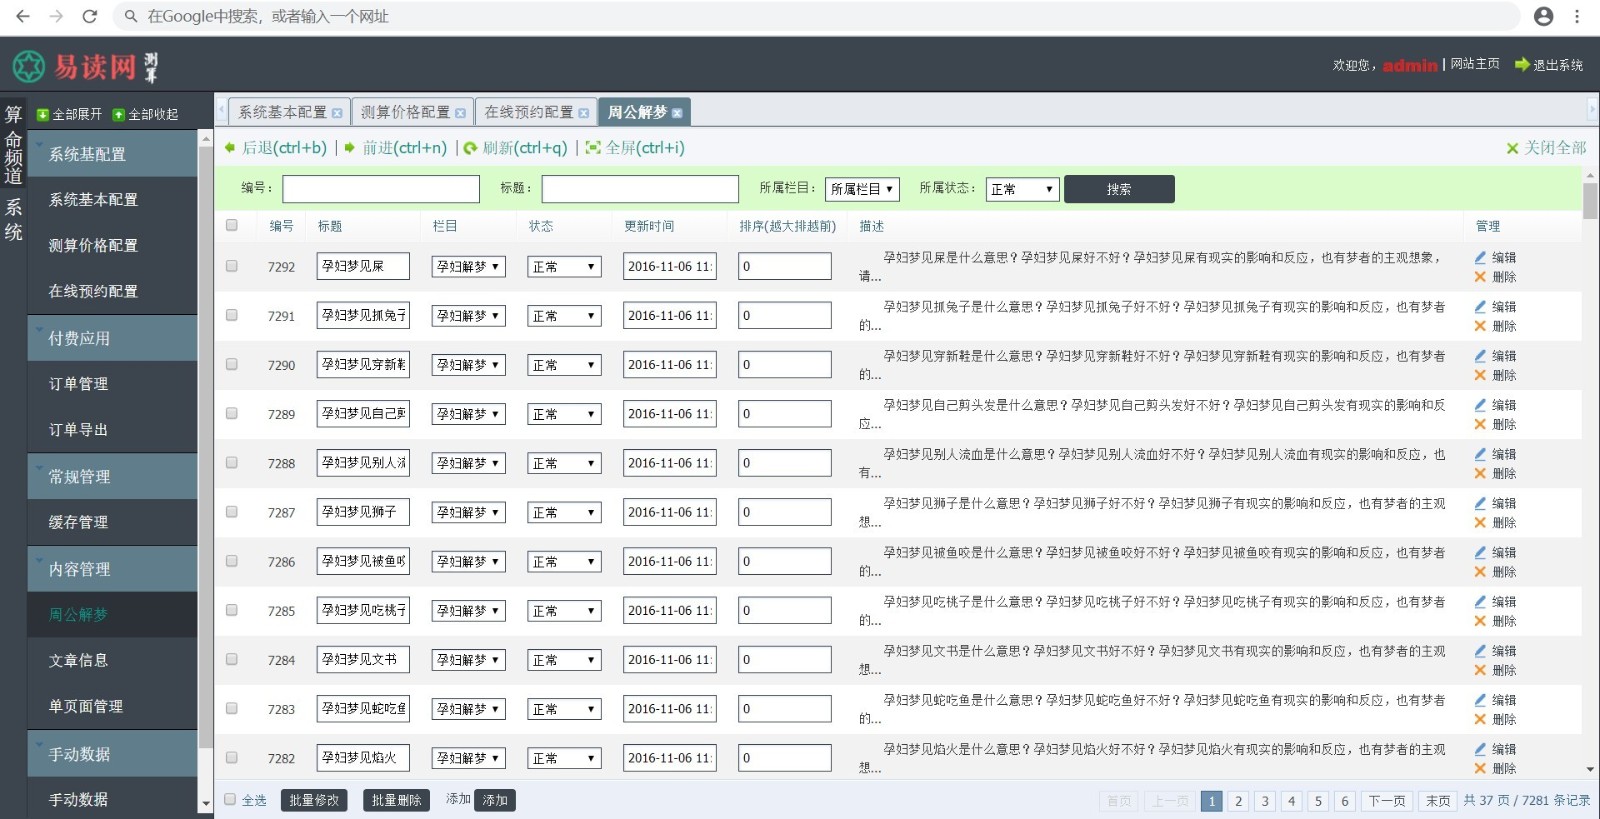Viewport: 1600px width, 819px height.
Task: Open the 所属栏目 filter dropdown
Action: click(862, 189)
